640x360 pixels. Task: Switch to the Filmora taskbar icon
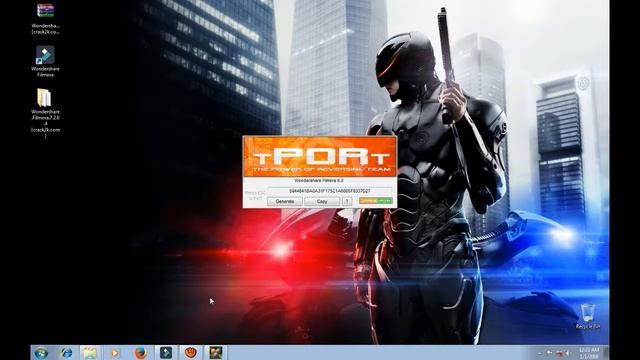166,353
